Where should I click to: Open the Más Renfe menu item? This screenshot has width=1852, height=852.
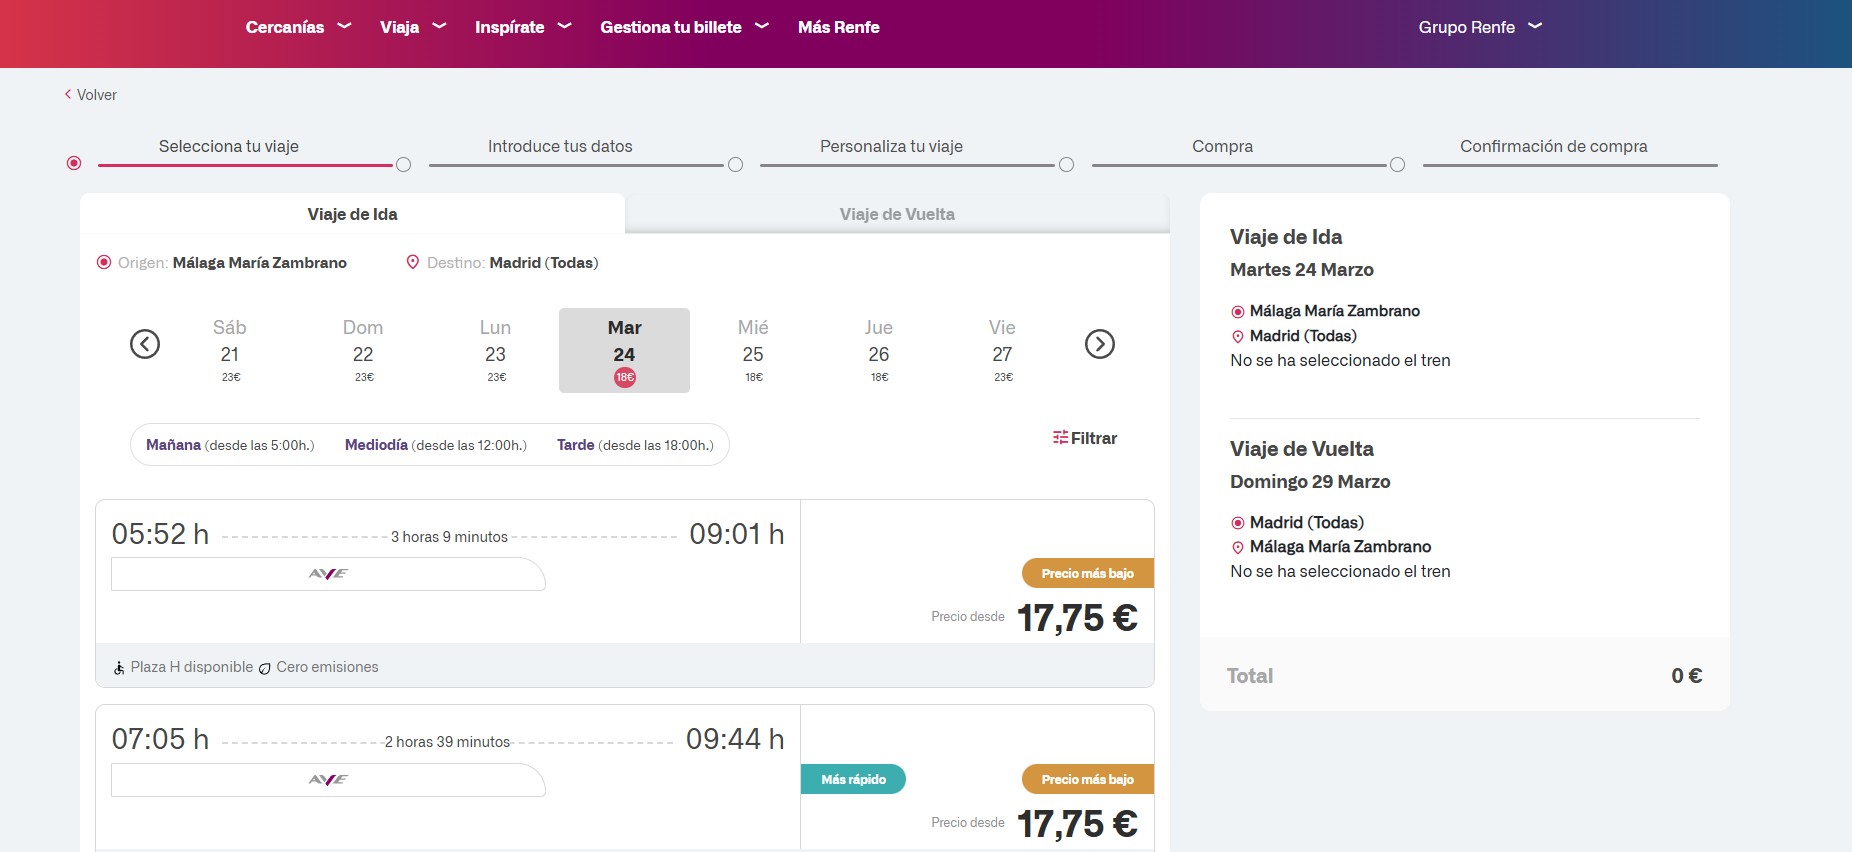(x=838, y=27)
